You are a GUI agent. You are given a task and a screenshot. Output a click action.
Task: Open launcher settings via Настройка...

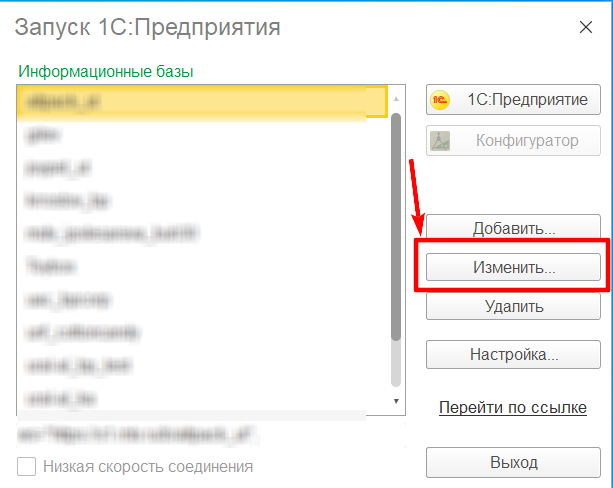[513, 354]
